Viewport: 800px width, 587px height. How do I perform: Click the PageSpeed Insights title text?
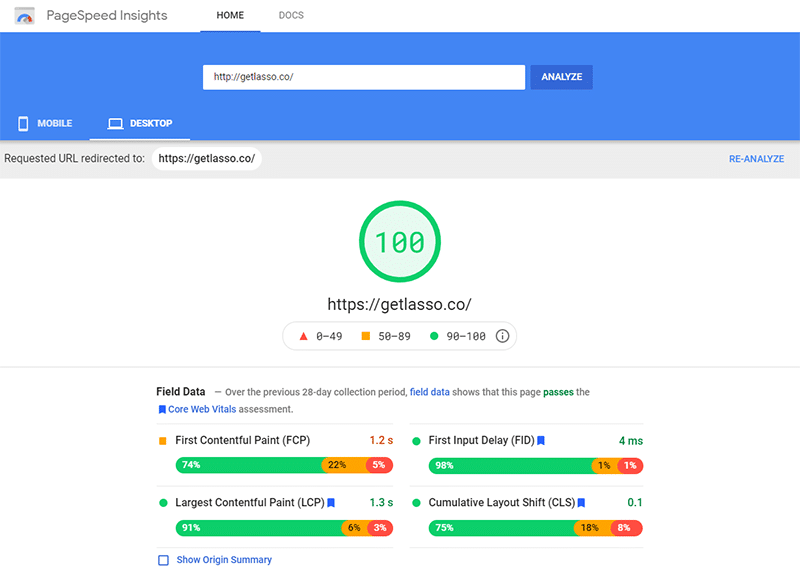click(x=107, y=16)
